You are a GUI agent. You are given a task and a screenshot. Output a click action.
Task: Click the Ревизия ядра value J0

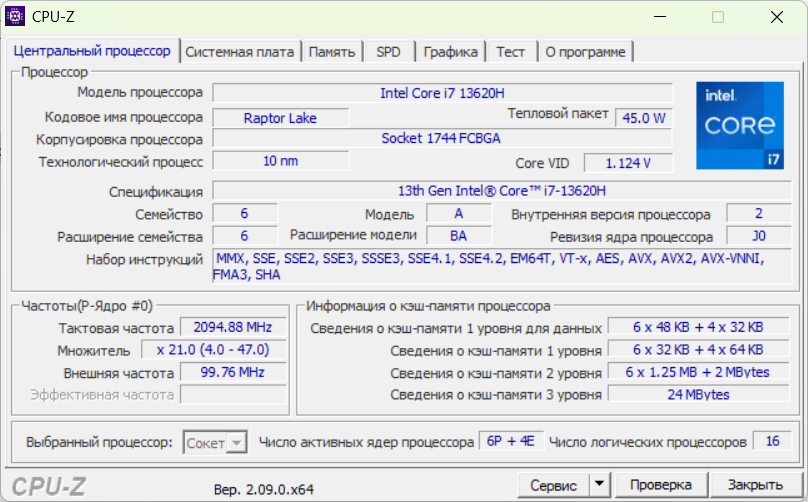(759, 236)
